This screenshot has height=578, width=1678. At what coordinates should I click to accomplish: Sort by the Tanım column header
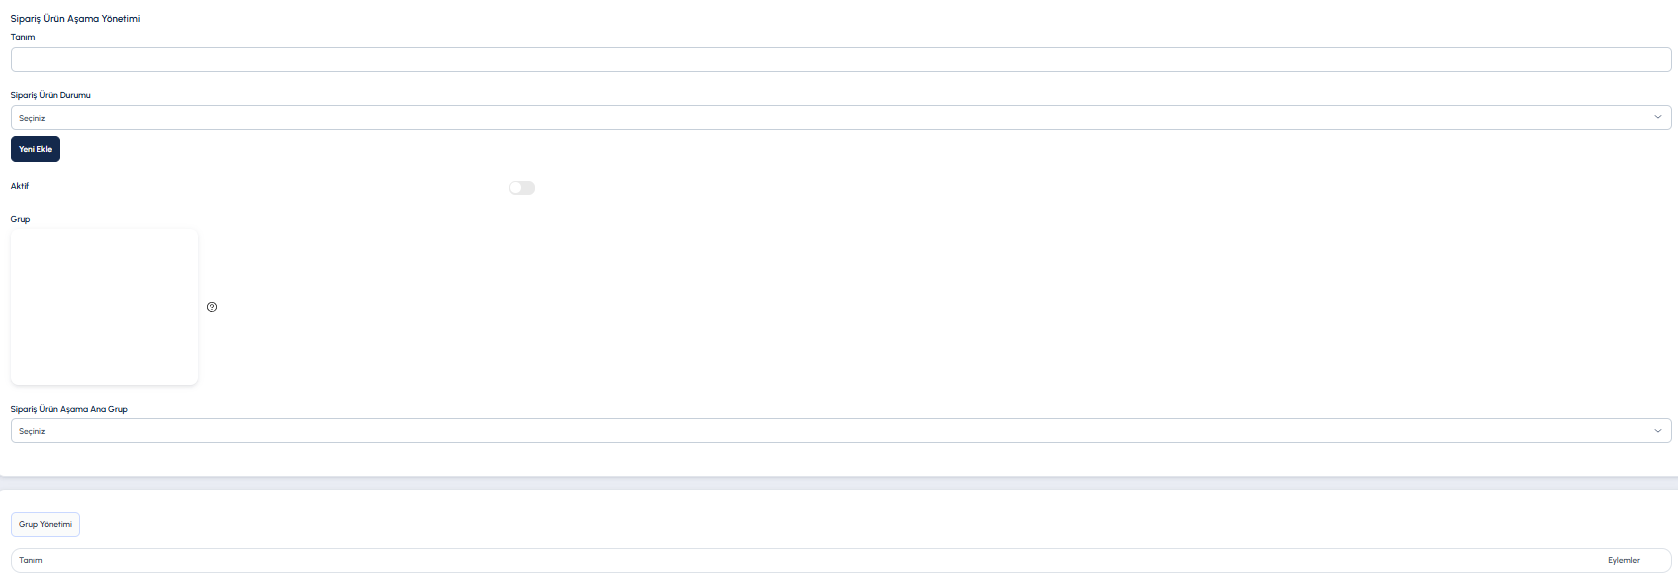click(31, 560)
